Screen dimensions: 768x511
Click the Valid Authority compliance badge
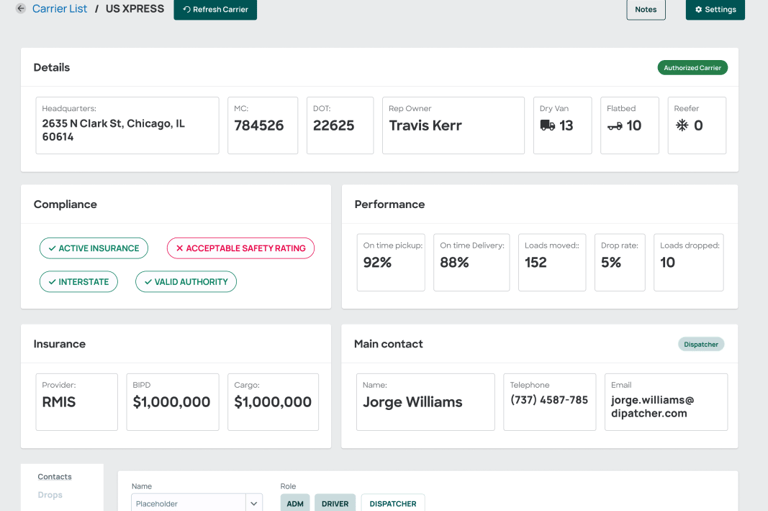pyautogui.click(x=186, y=282)
